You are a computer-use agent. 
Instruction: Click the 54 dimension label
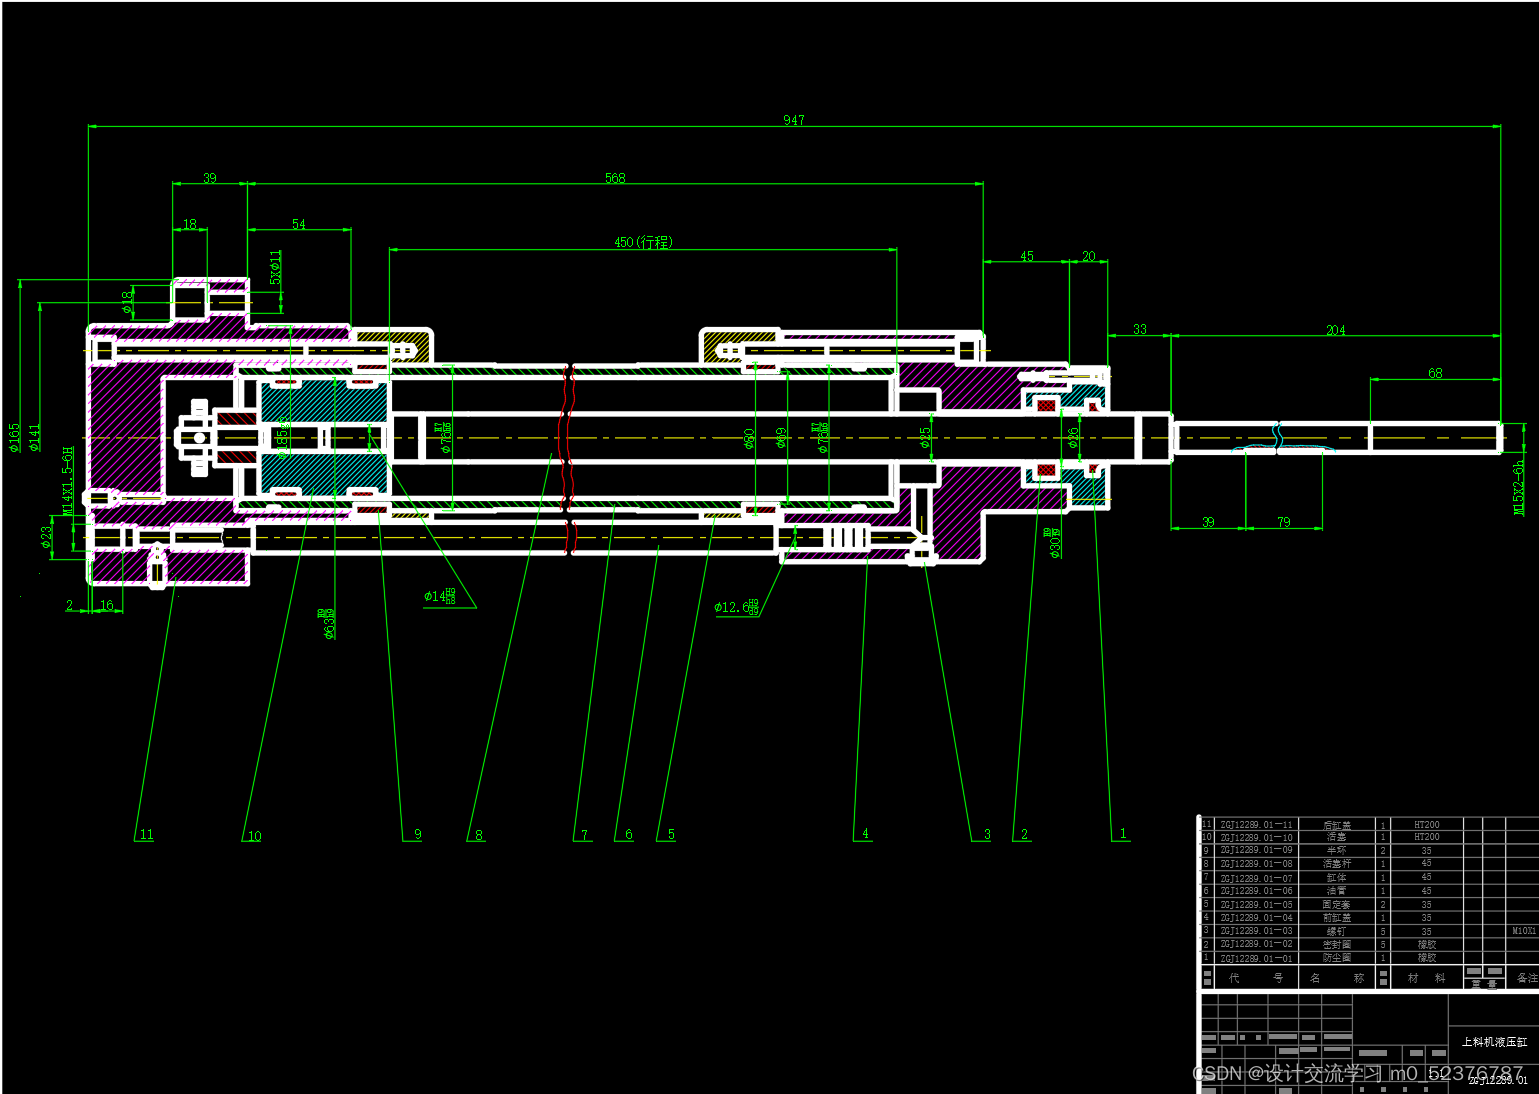[299, 224]
